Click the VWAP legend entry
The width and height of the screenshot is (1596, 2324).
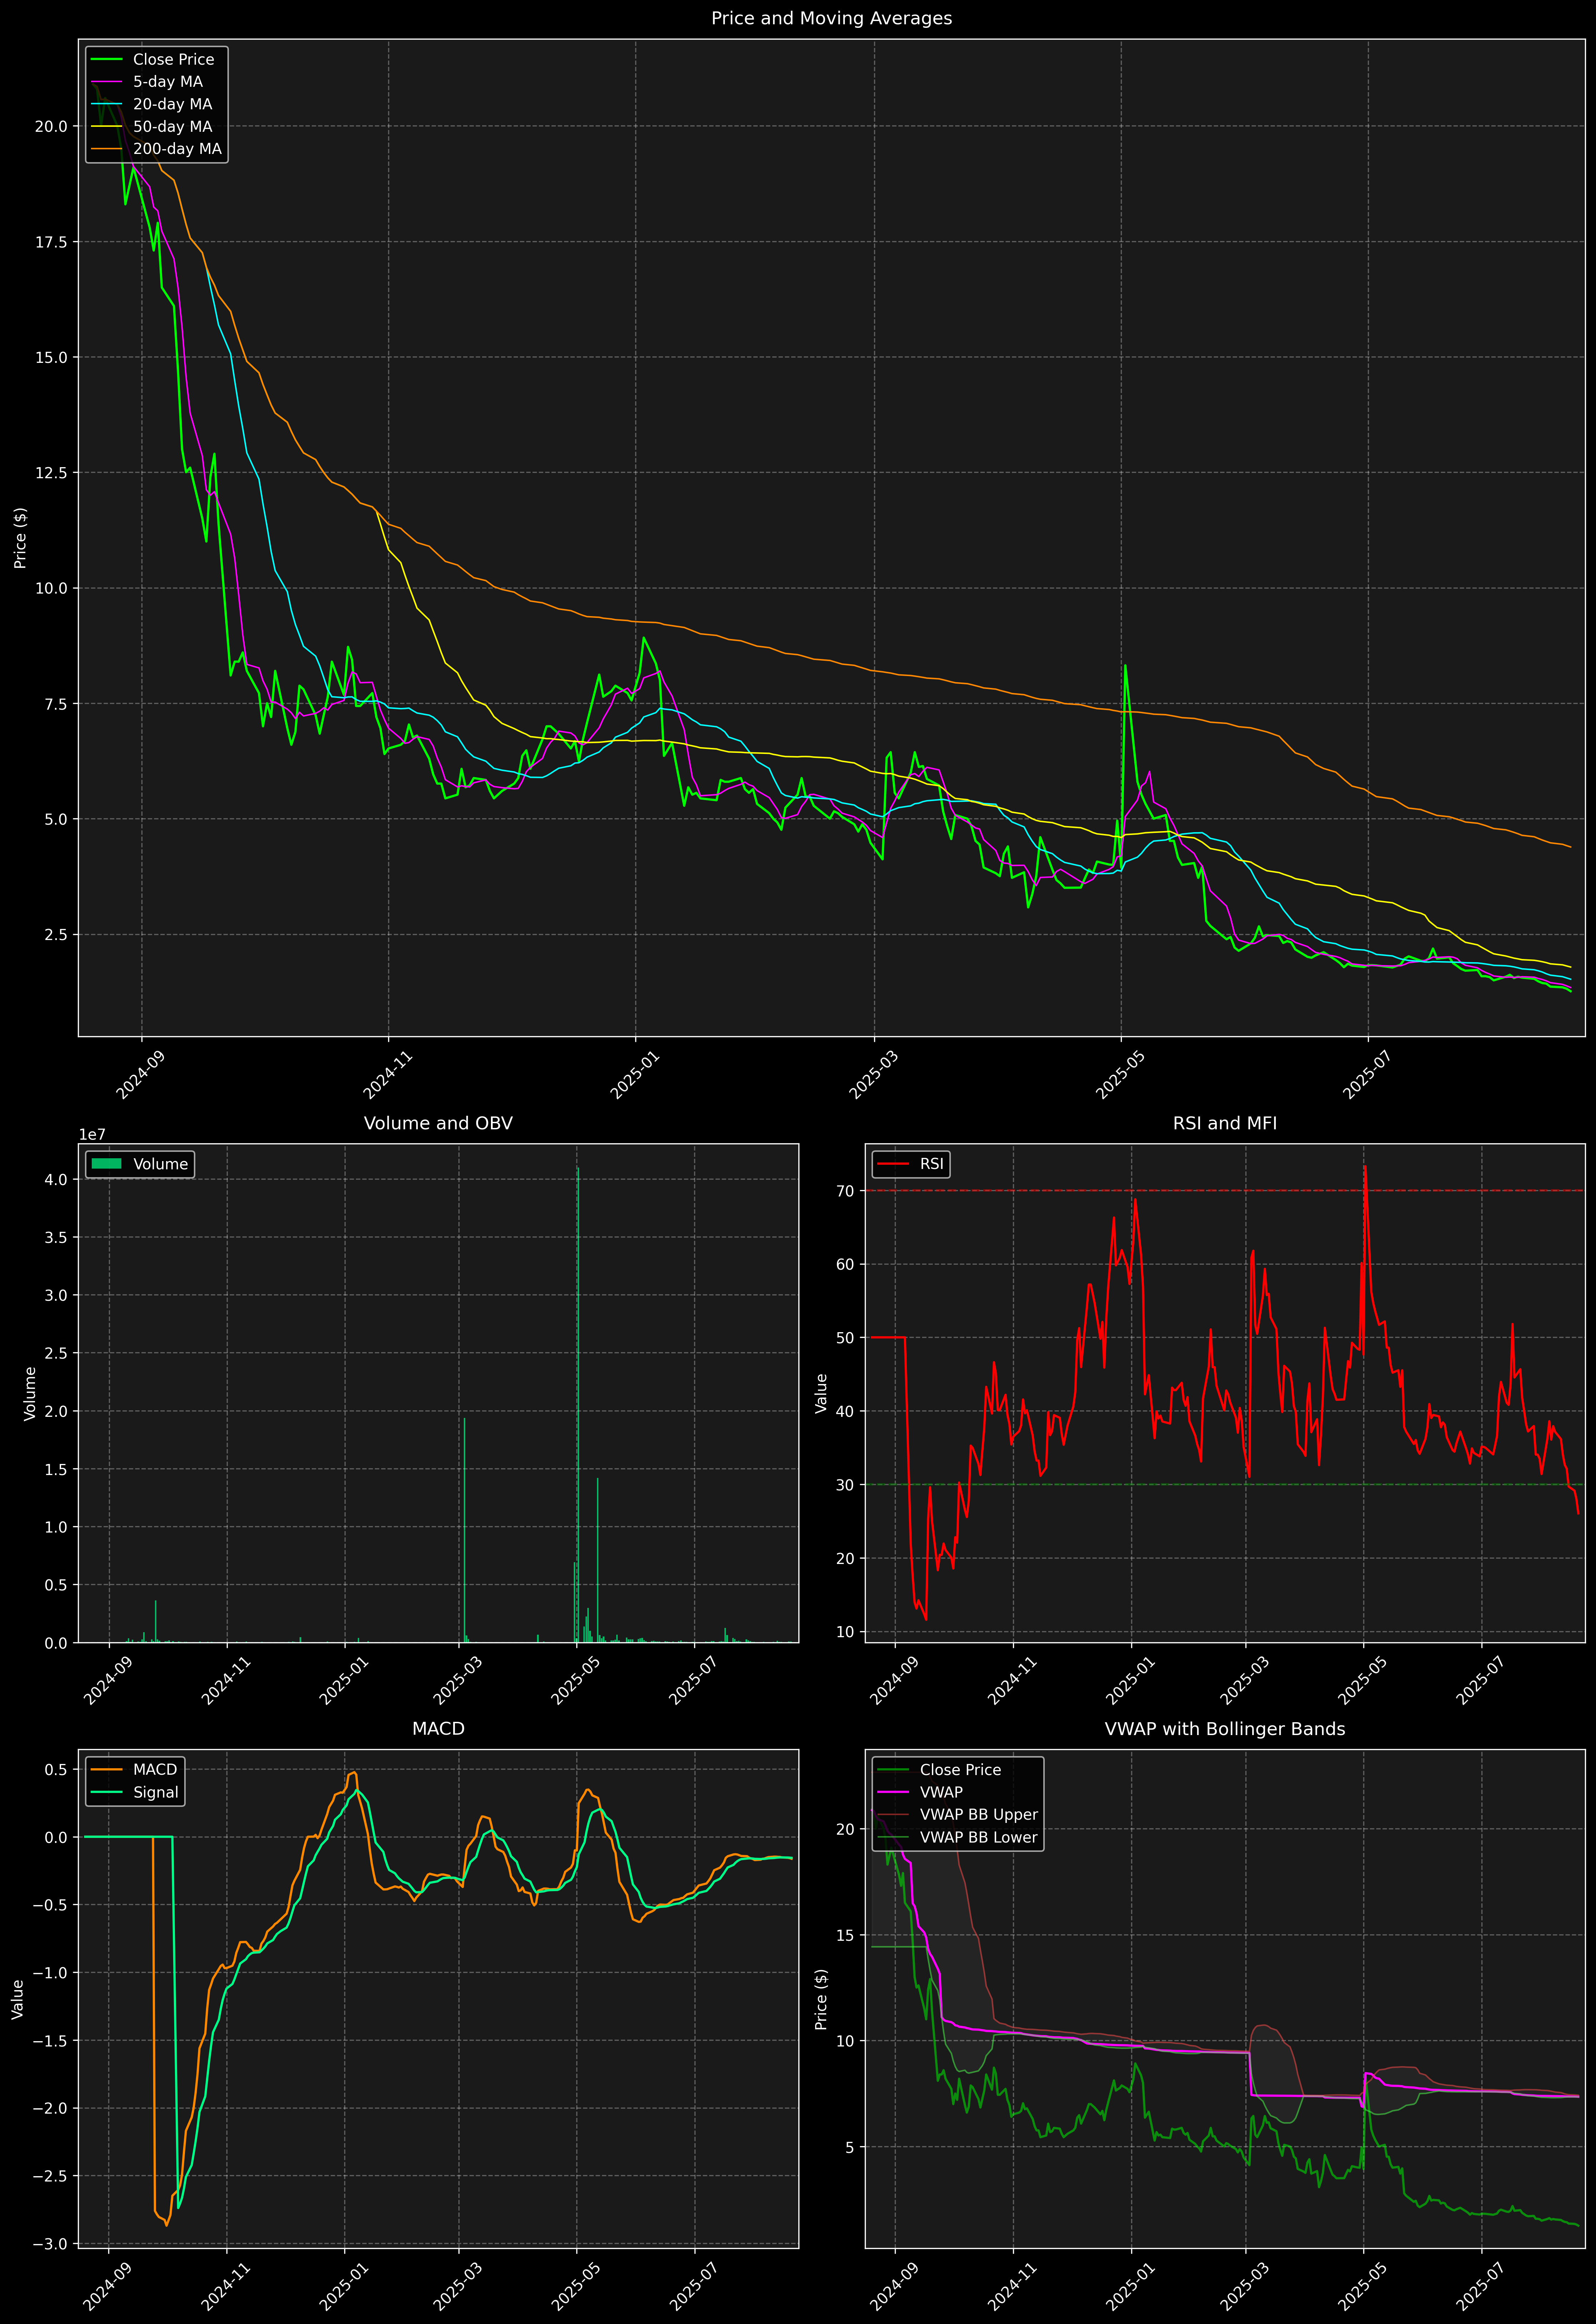point(941,1792)
